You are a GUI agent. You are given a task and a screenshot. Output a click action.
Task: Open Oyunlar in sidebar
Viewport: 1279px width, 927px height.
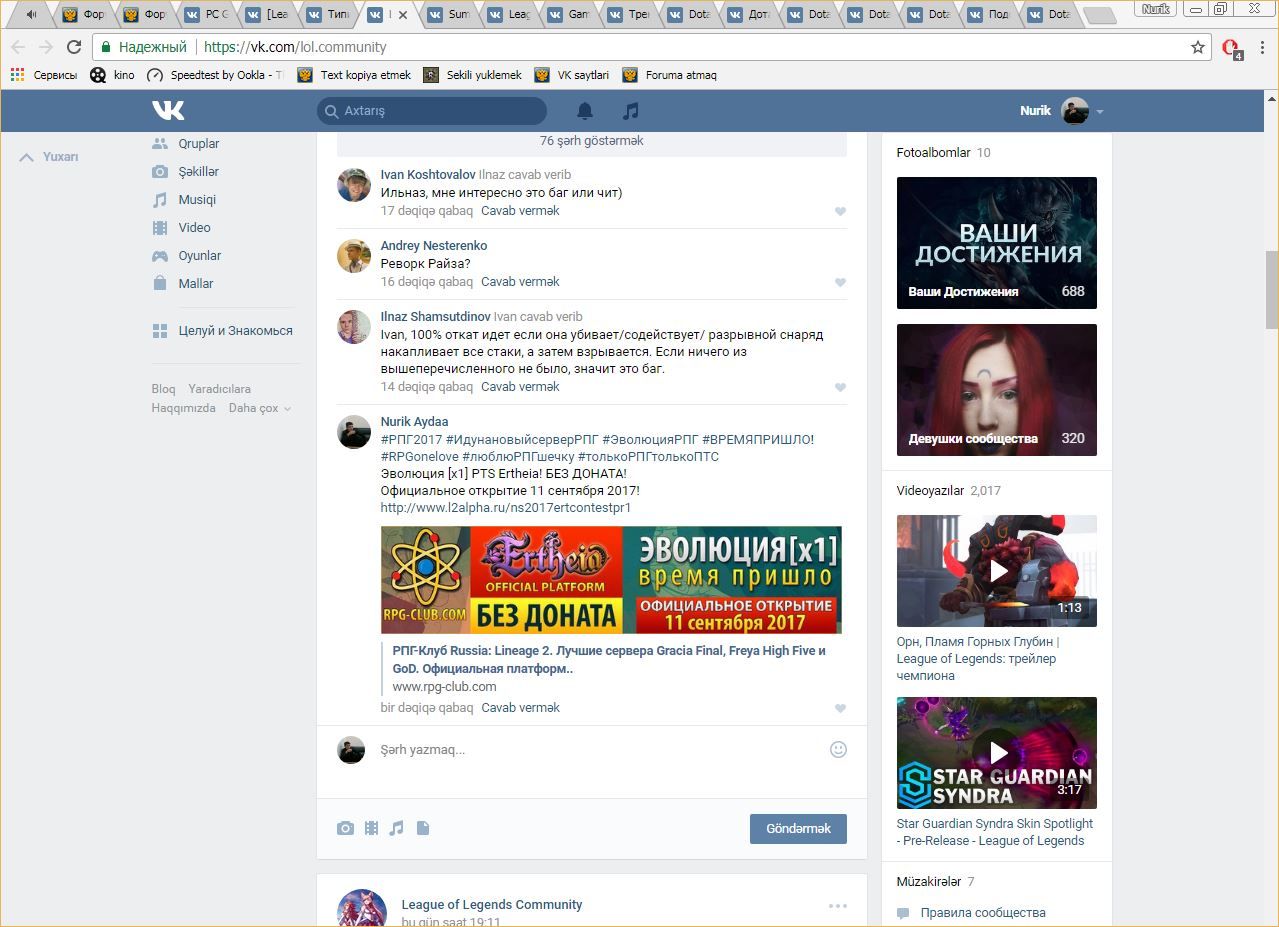click(200, 256)
